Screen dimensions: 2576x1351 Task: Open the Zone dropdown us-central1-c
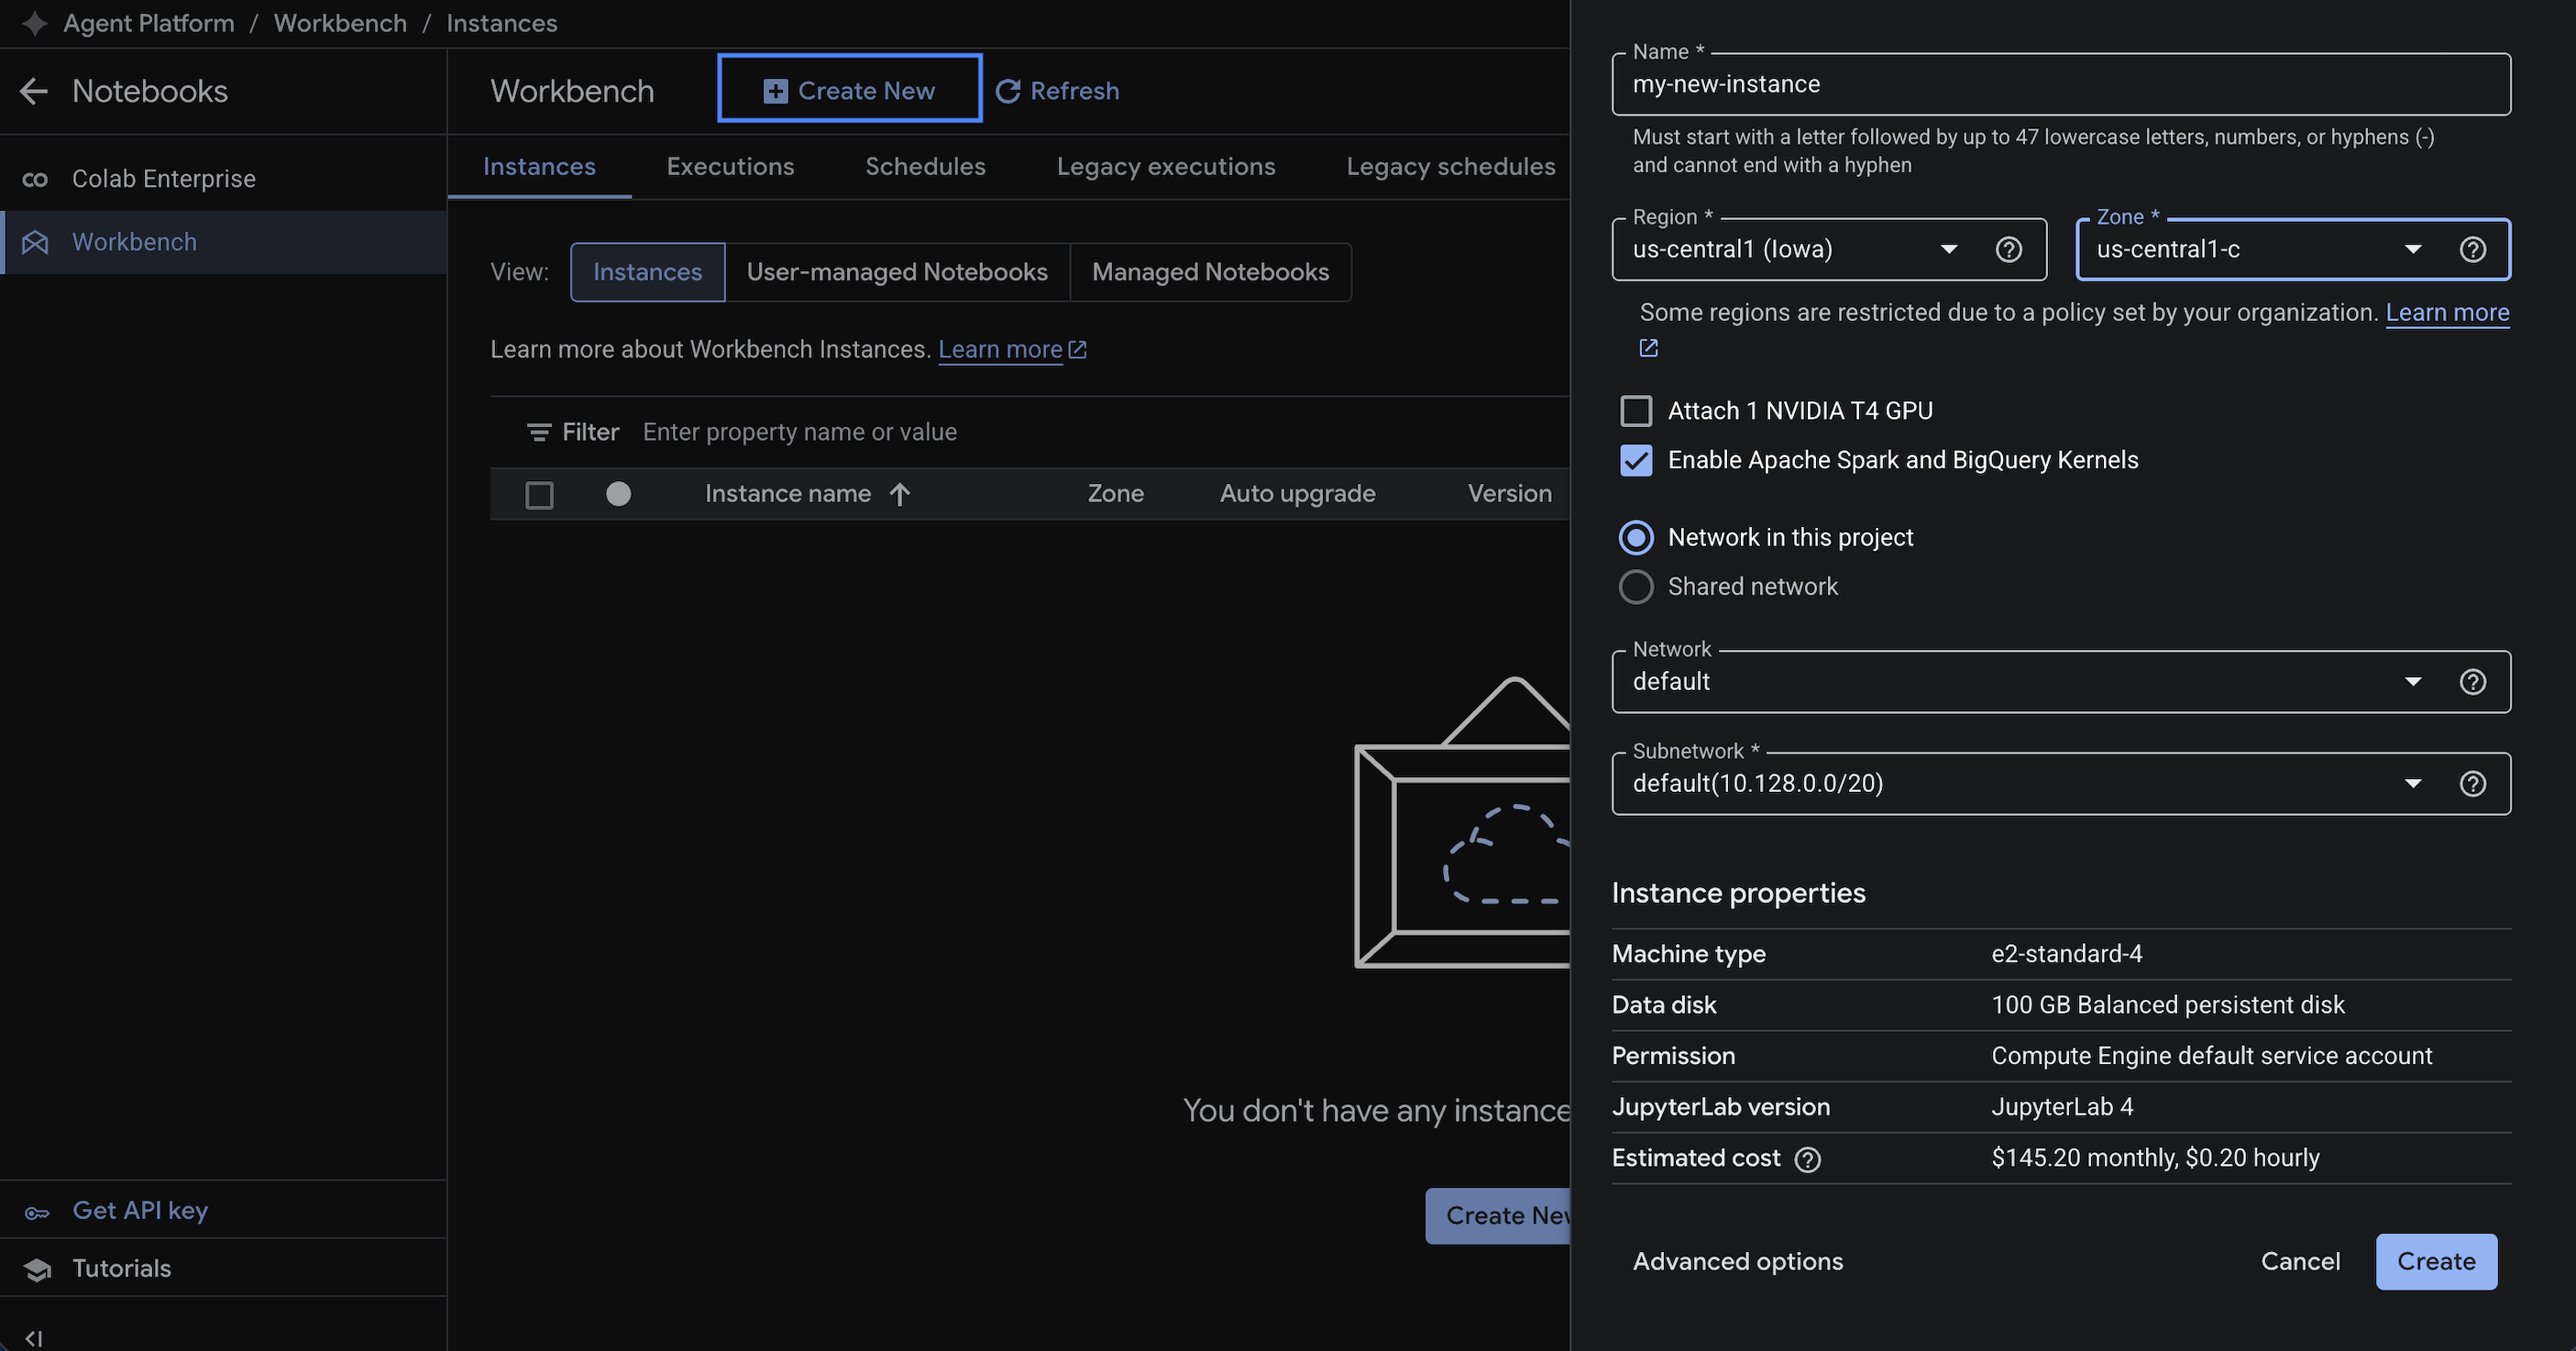[2293, 250]
